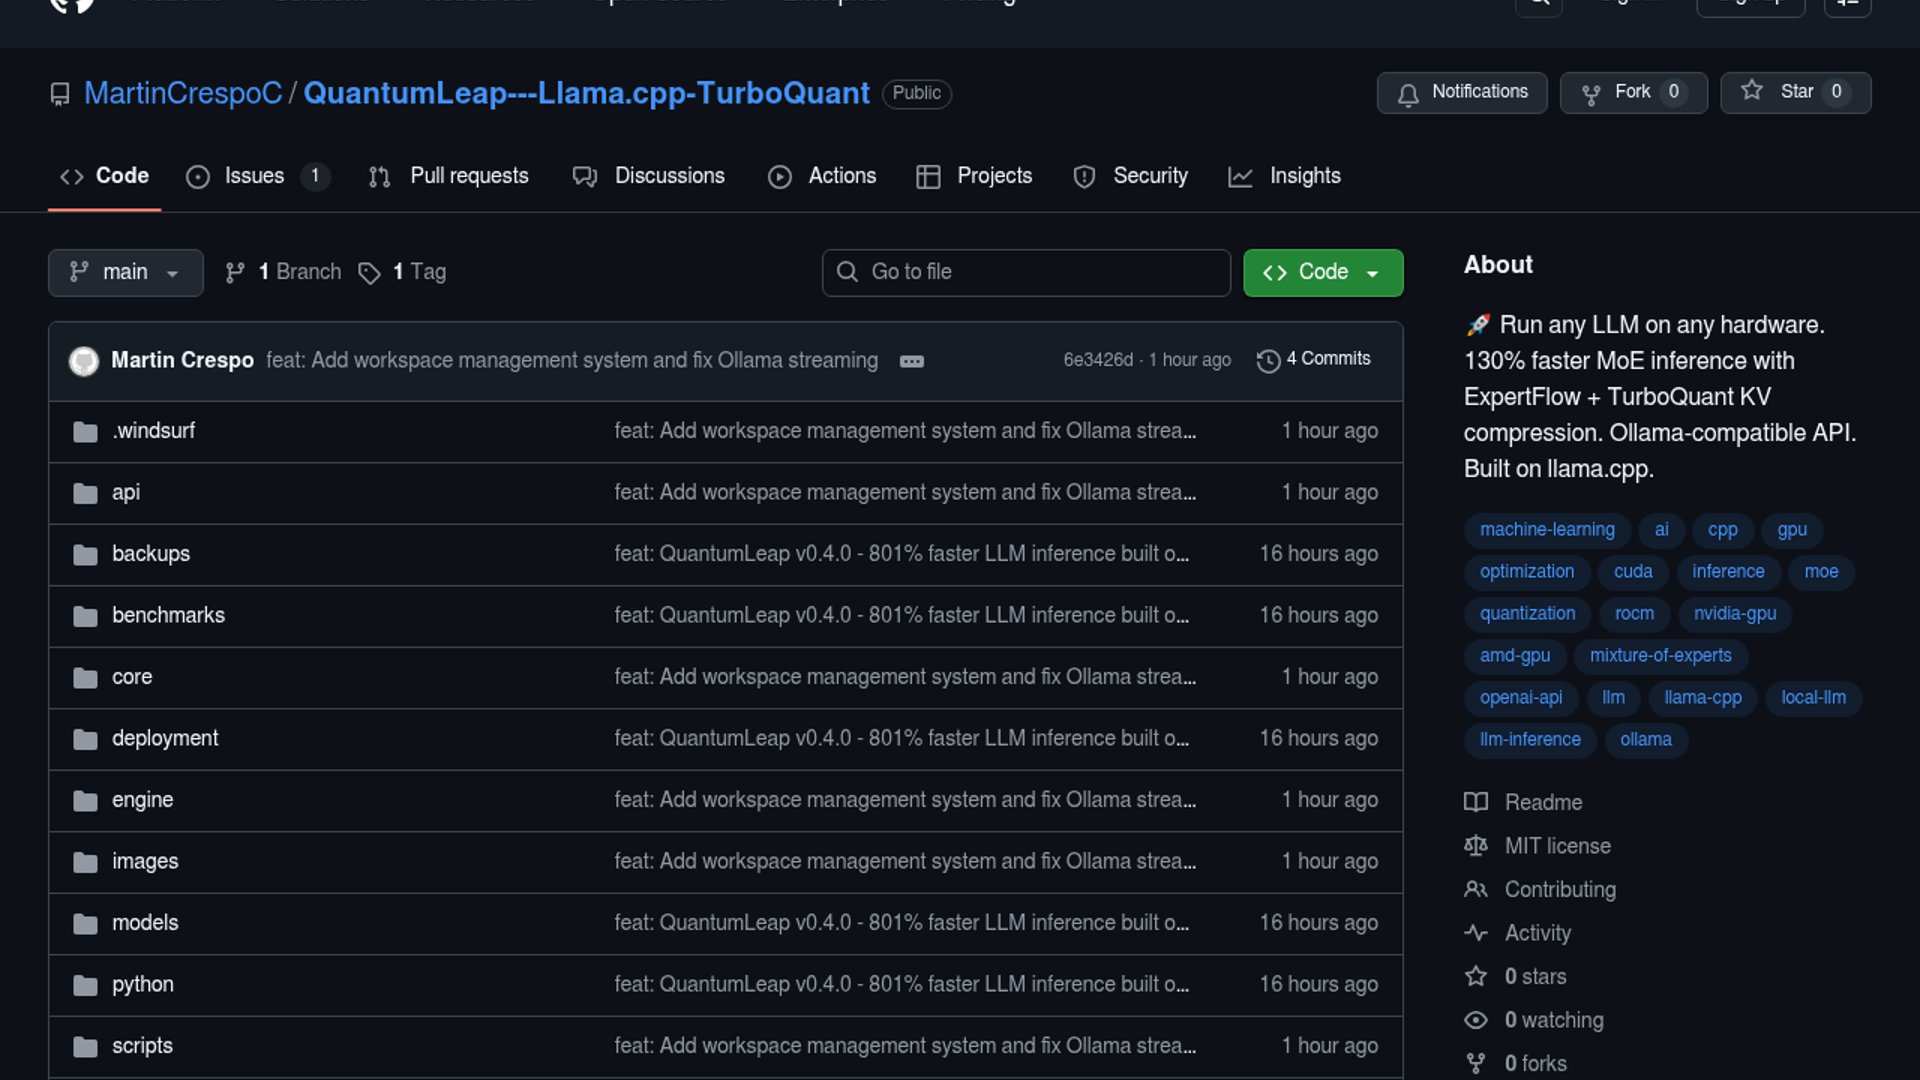The image size is (1920, 1080).
Task: Open commit history clock icon
Action: [x=1268, y=360]
